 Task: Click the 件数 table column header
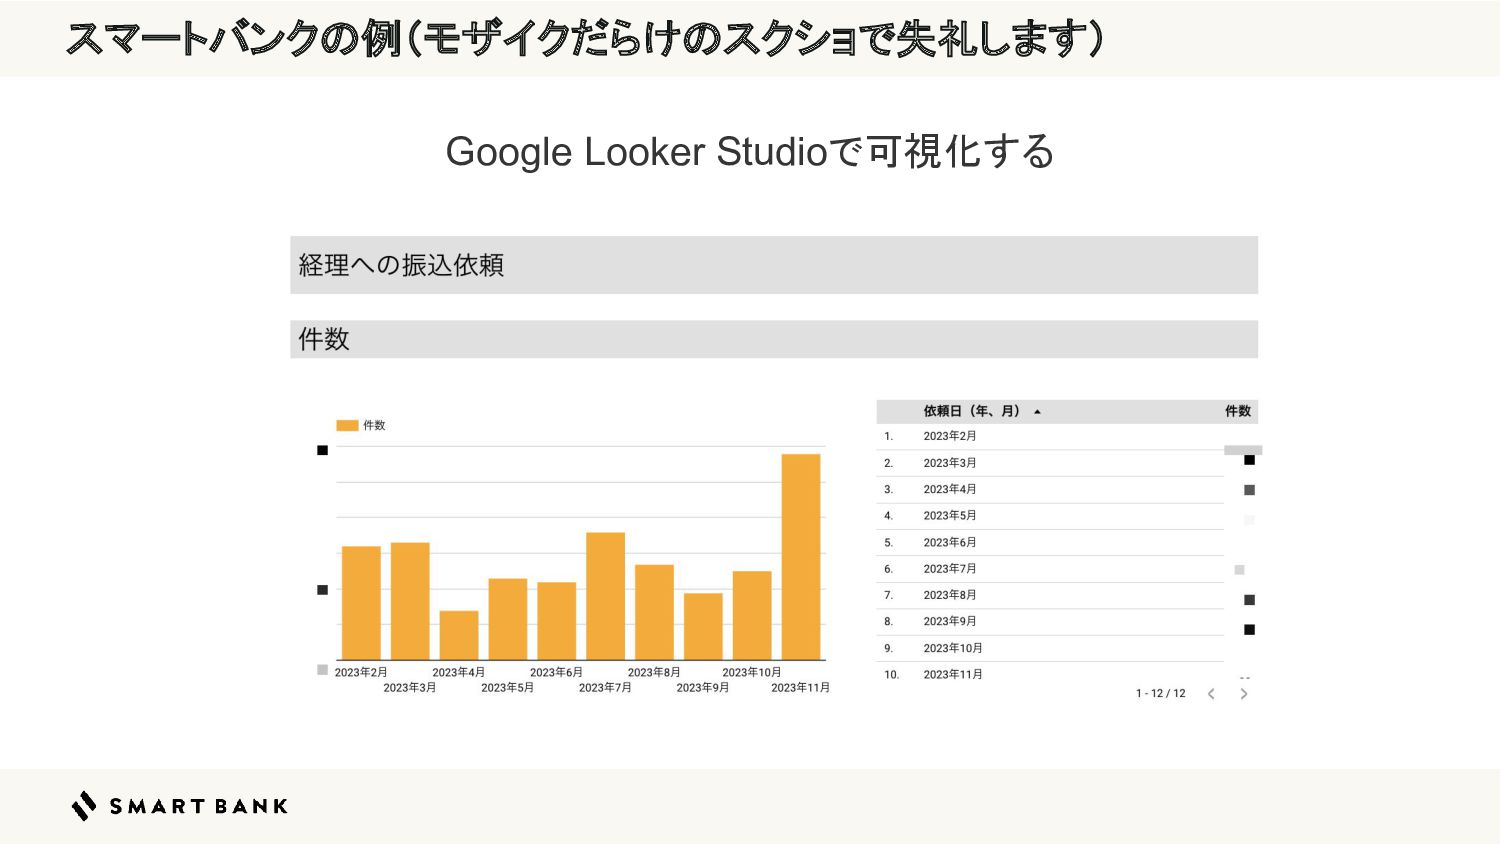(x=1238, y=411)
